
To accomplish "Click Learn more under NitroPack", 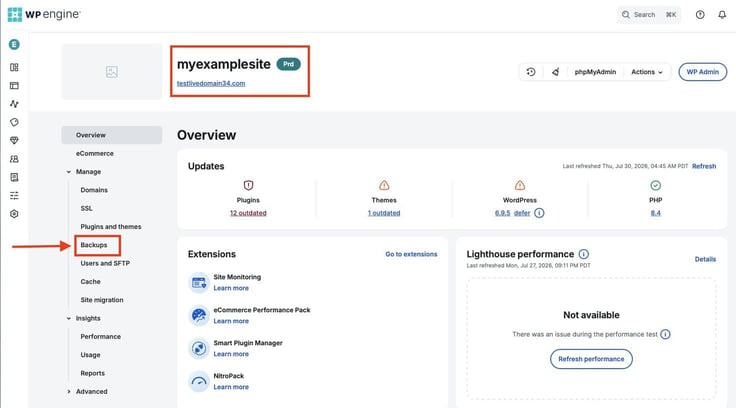I will pos(231,387).
